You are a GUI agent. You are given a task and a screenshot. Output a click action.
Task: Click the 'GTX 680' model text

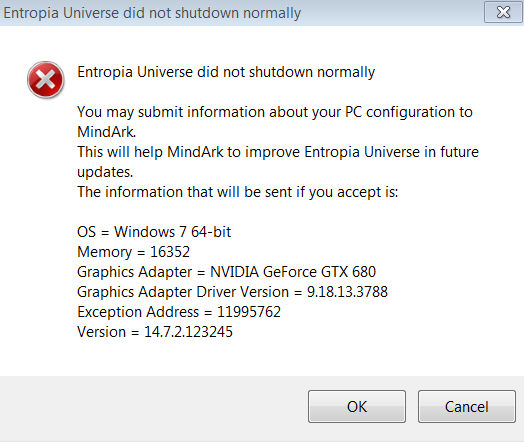pos(349,272)
